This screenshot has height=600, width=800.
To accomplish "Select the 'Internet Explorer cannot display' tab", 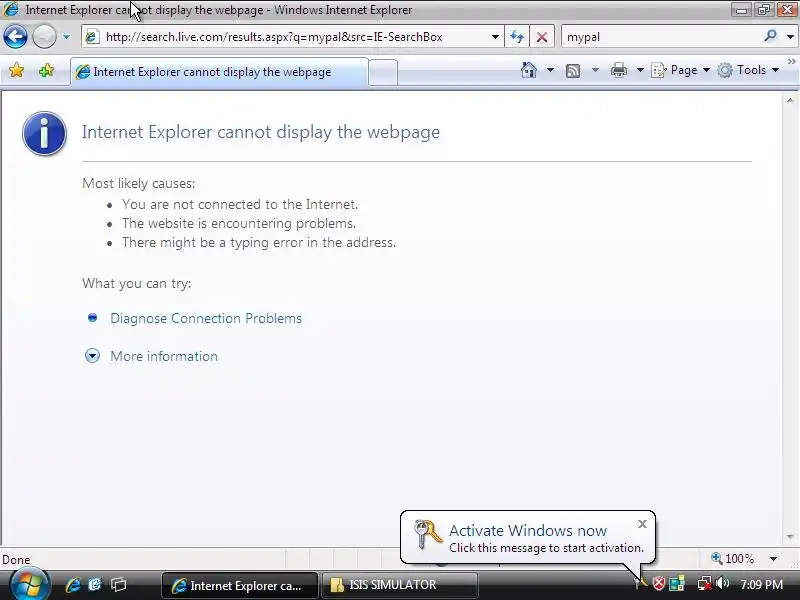I will pos(219,72).
